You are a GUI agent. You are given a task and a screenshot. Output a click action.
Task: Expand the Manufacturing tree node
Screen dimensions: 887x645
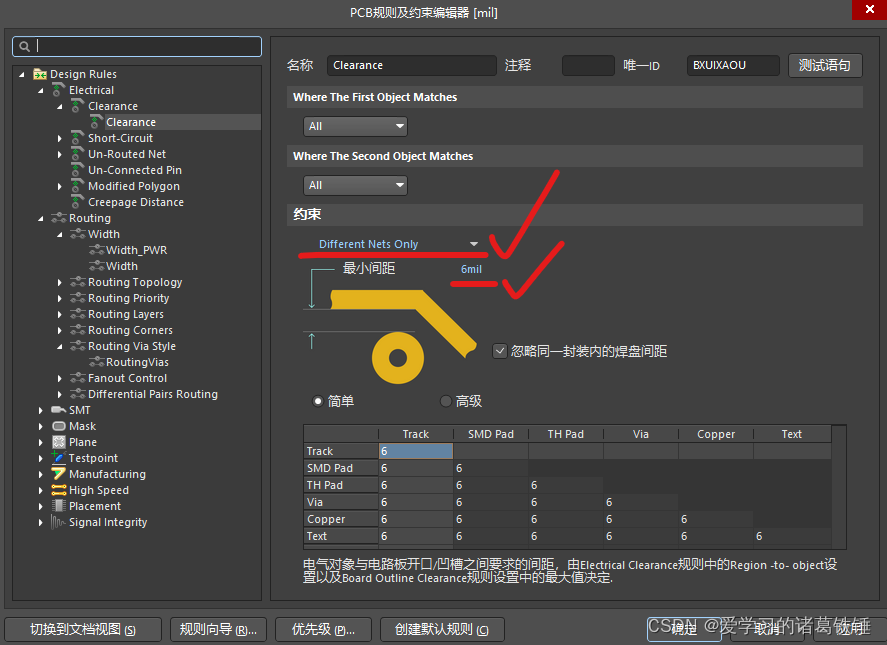click(41, 474)
